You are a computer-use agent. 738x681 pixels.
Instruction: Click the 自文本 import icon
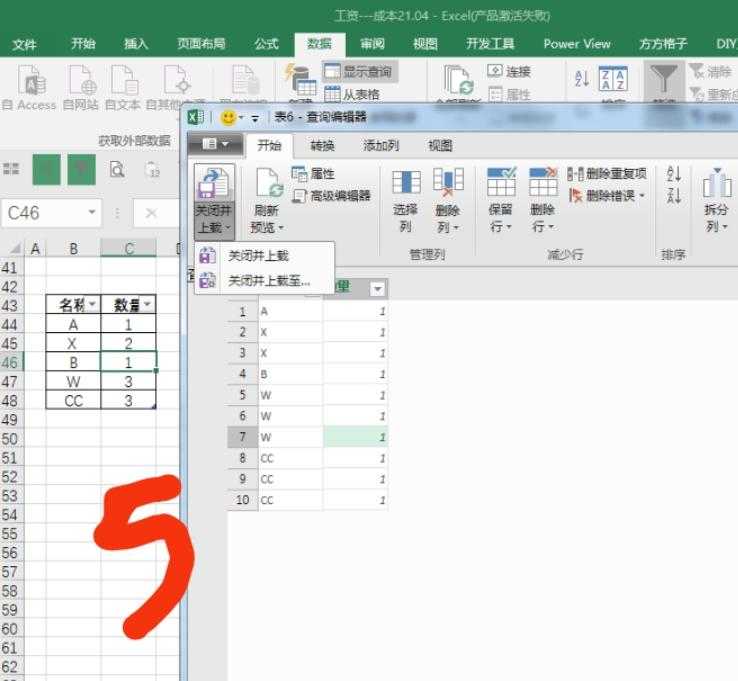click(x=124, y=81)
